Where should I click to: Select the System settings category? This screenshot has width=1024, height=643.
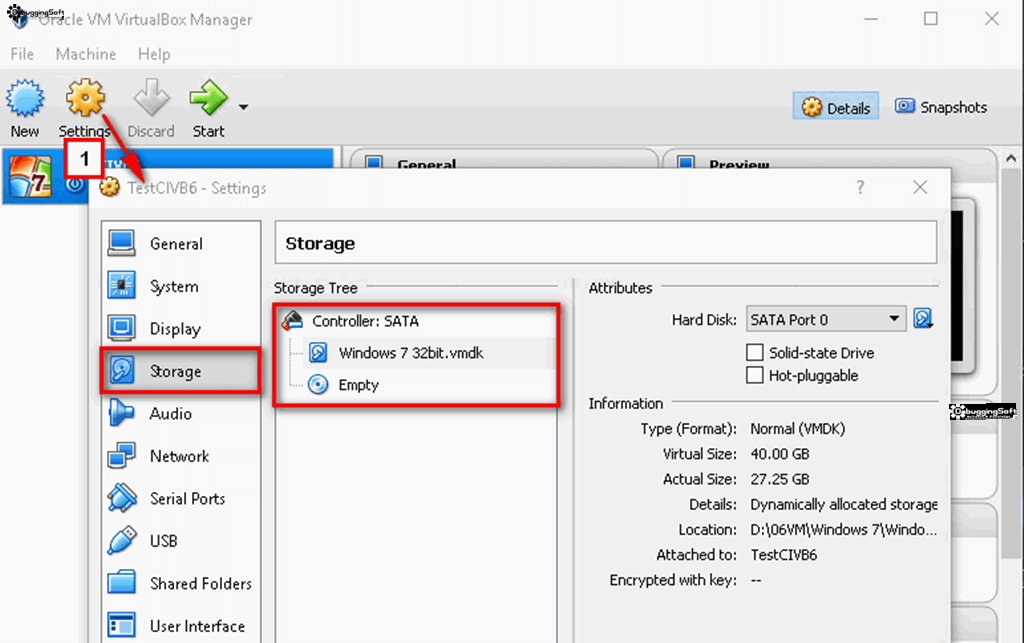[181, 286]
